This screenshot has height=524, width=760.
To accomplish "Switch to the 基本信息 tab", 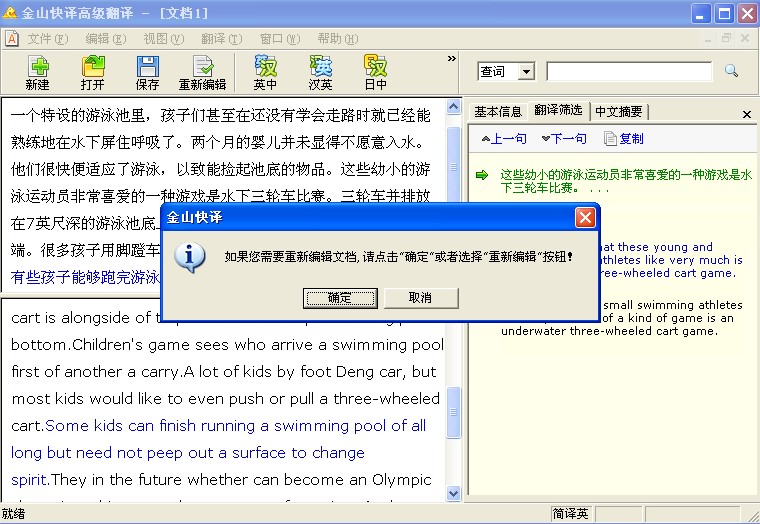I will tap(498, 112).
